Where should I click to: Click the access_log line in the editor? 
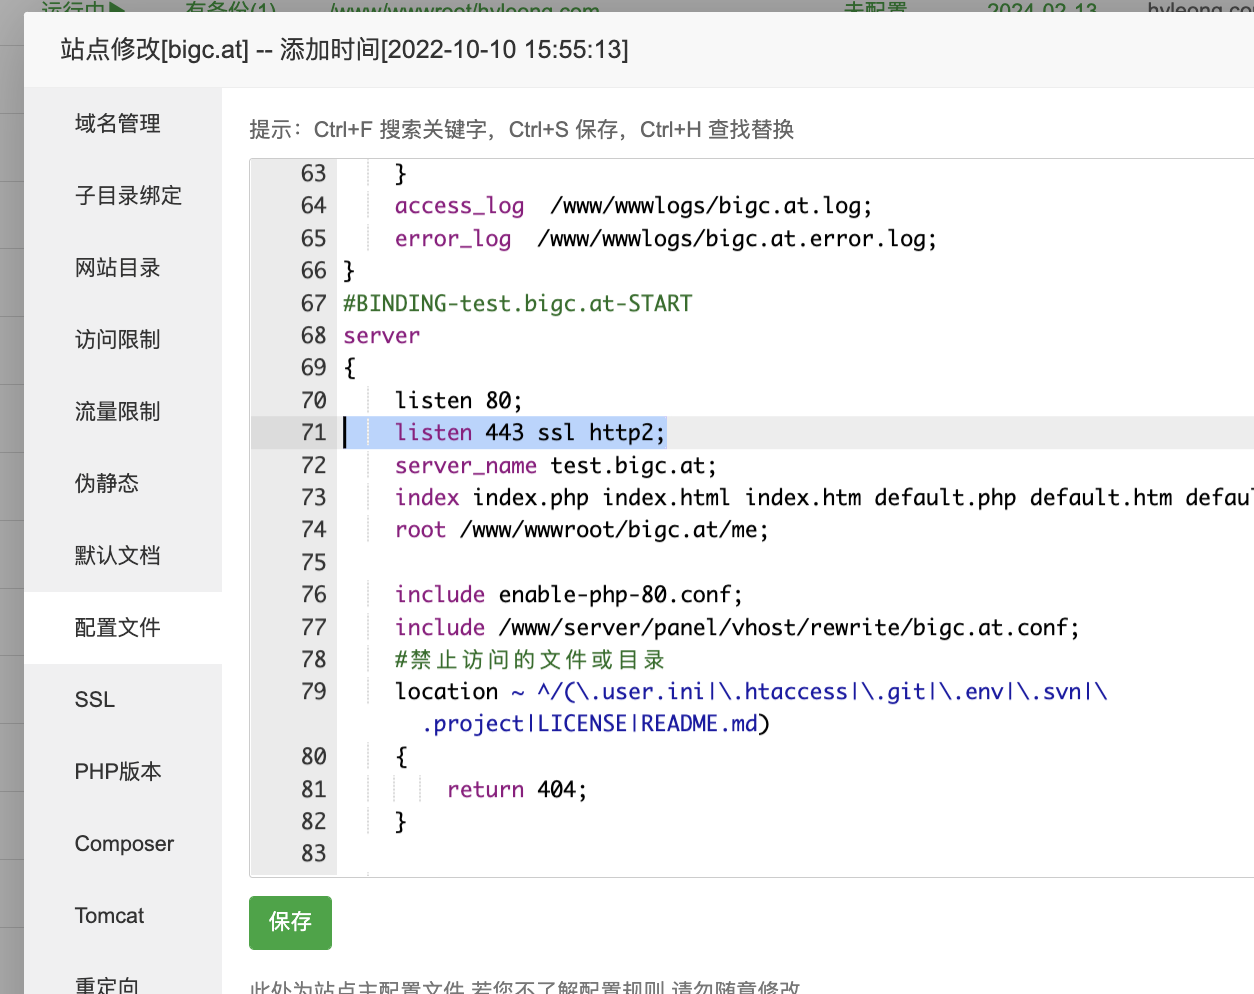pos(633,206)
